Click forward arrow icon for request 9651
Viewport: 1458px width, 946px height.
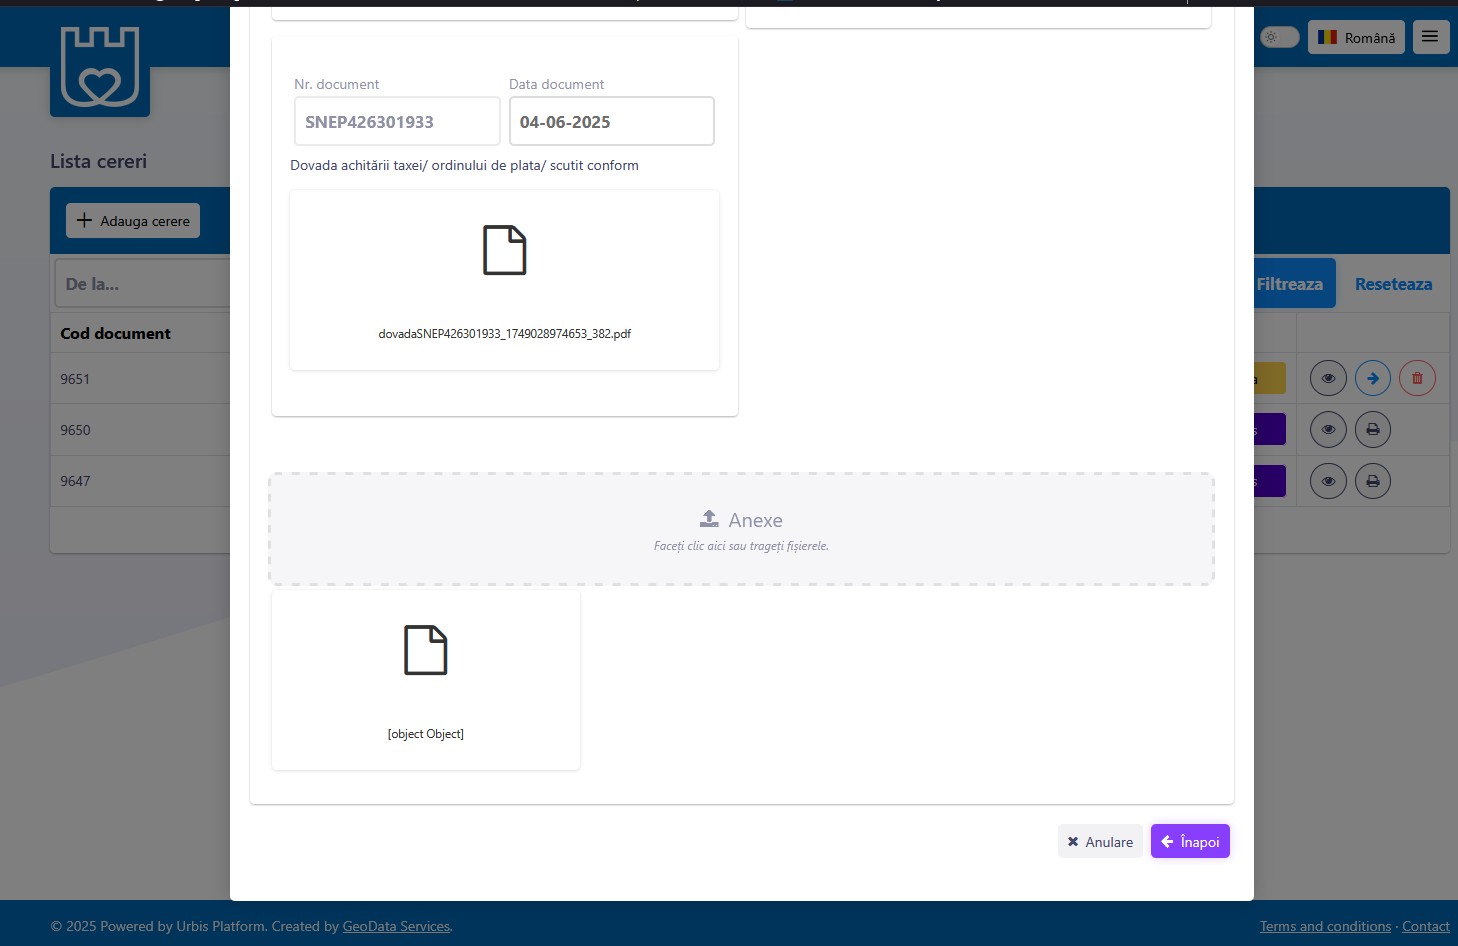tap(1372, 379)
